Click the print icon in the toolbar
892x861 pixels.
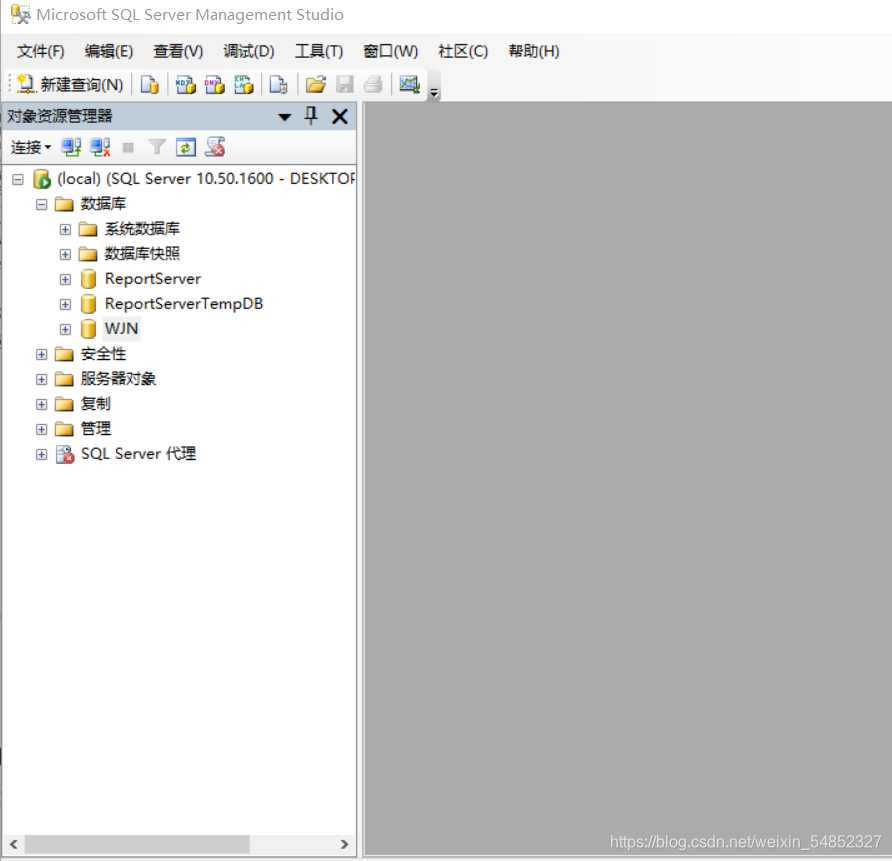pyautogui.click(x=373, y=85)
